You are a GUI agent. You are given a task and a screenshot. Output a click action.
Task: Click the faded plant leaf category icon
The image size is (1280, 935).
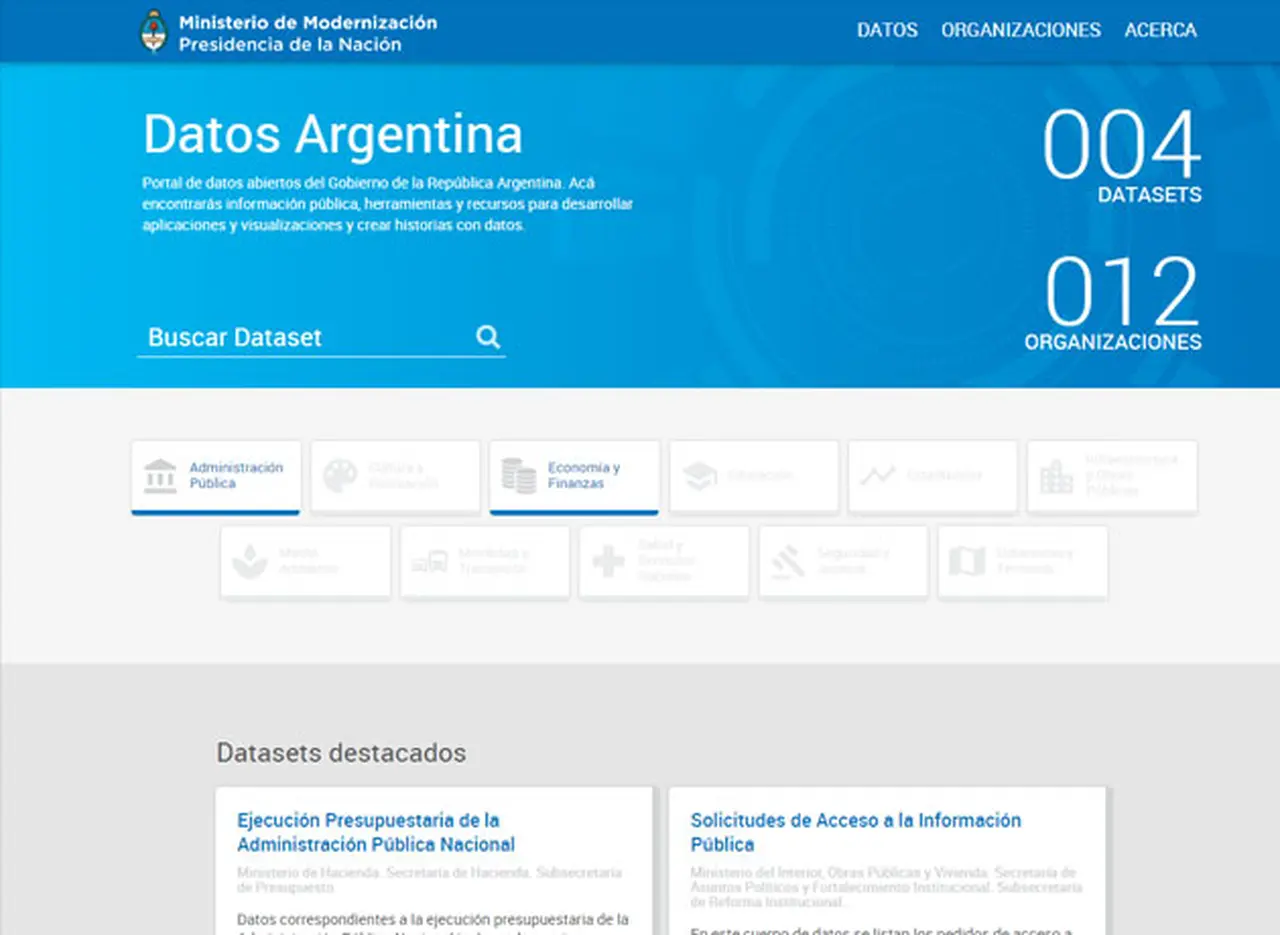click(x=250, y=562)
